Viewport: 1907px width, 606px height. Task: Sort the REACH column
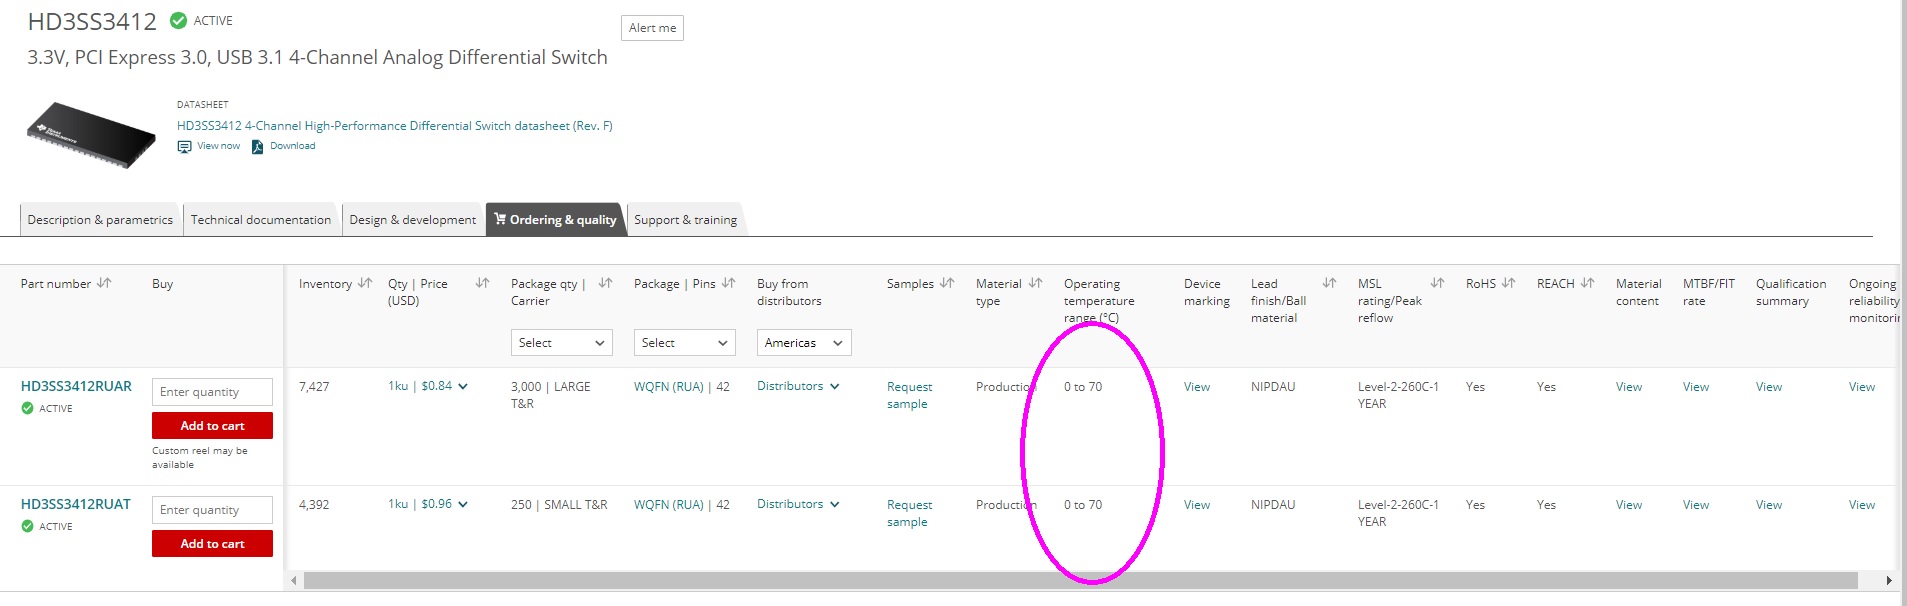coord(1587,283)
